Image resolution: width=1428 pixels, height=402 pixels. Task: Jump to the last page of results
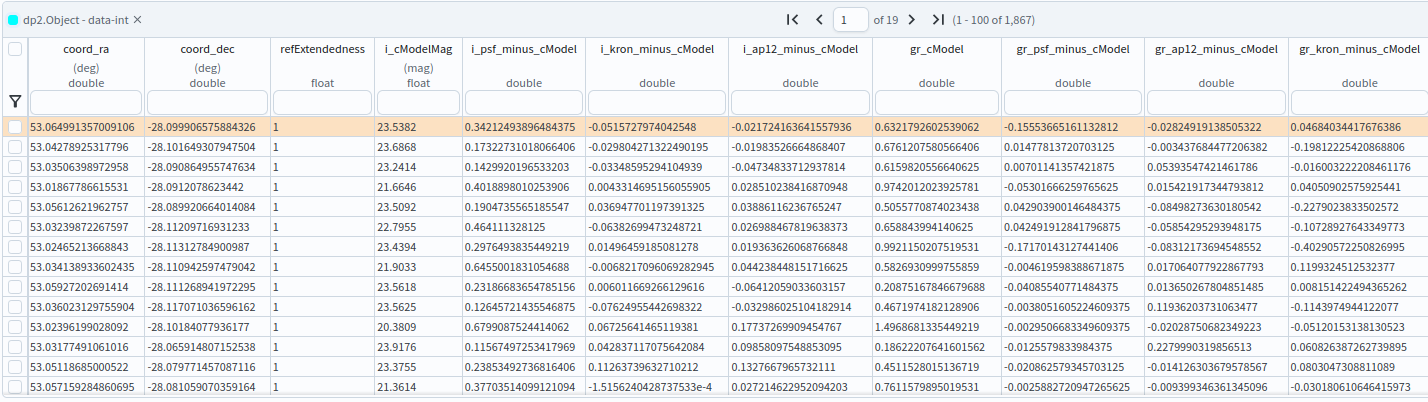pyautogui.click(x=938, y=19)
